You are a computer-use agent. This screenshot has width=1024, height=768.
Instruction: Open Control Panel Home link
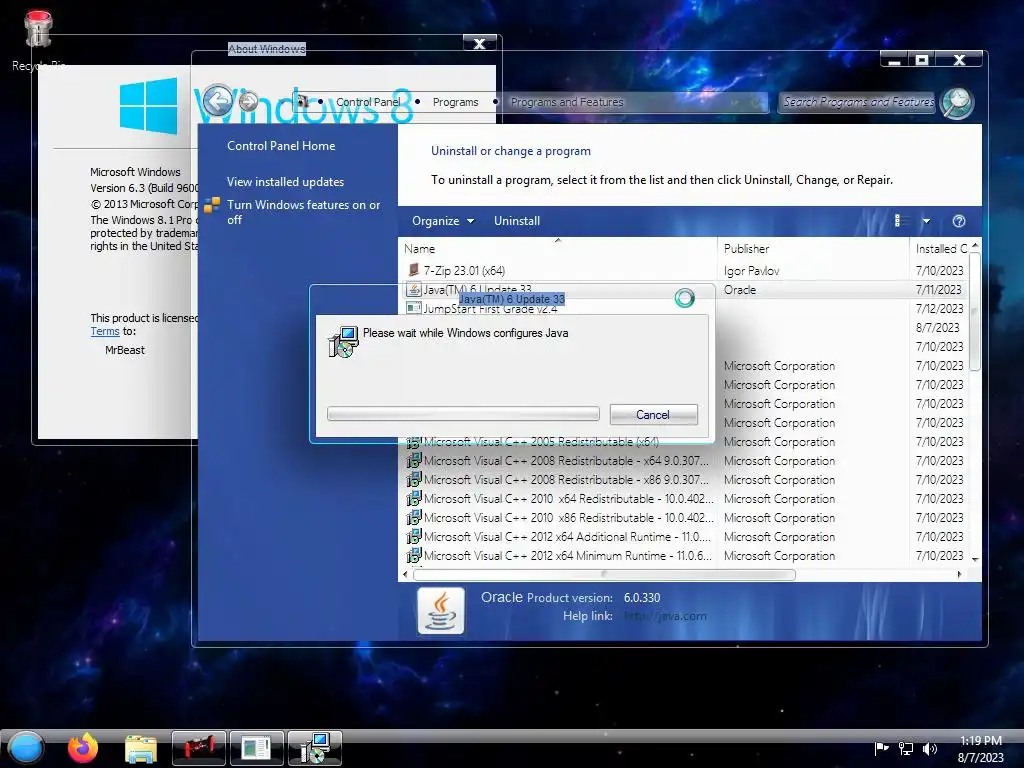pos(281,146)
